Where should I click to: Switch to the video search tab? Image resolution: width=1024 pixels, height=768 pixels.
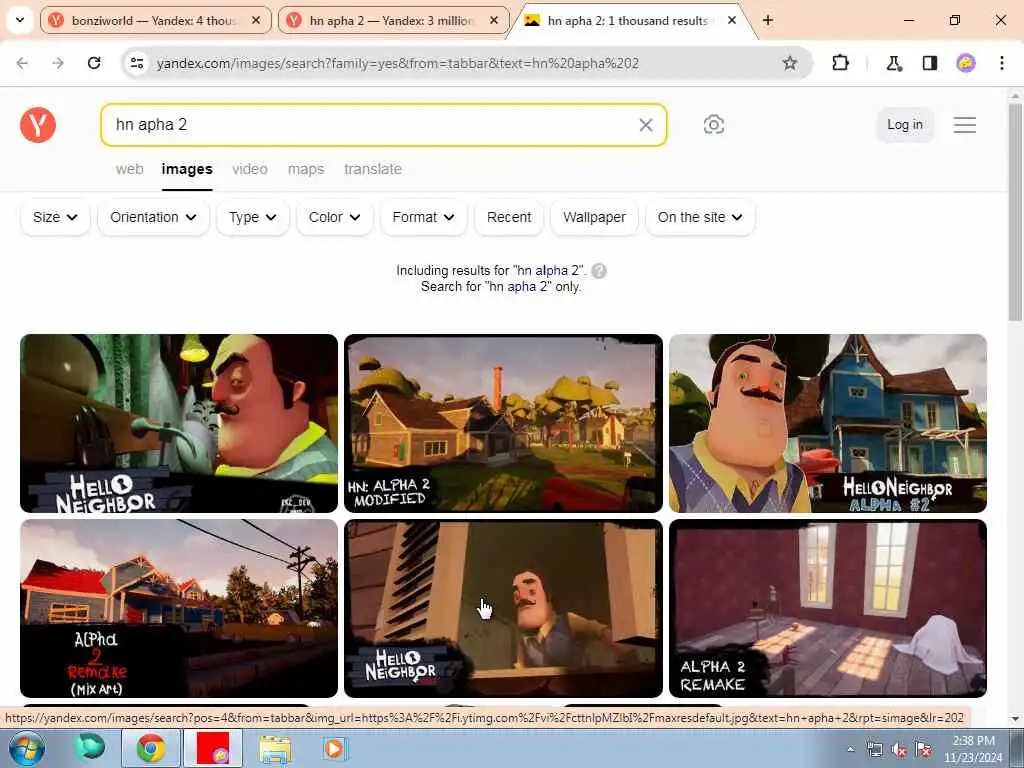[249, 169]
